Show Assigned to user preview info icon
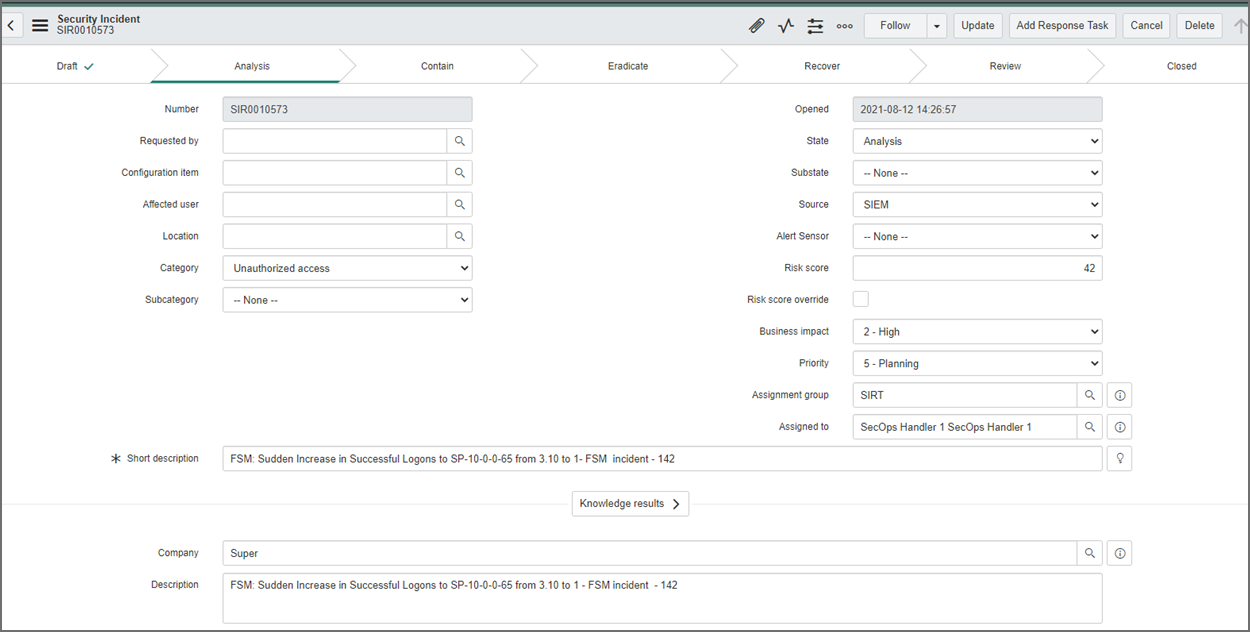The width and height of the screenshot is (1250, 632). 1119,426
